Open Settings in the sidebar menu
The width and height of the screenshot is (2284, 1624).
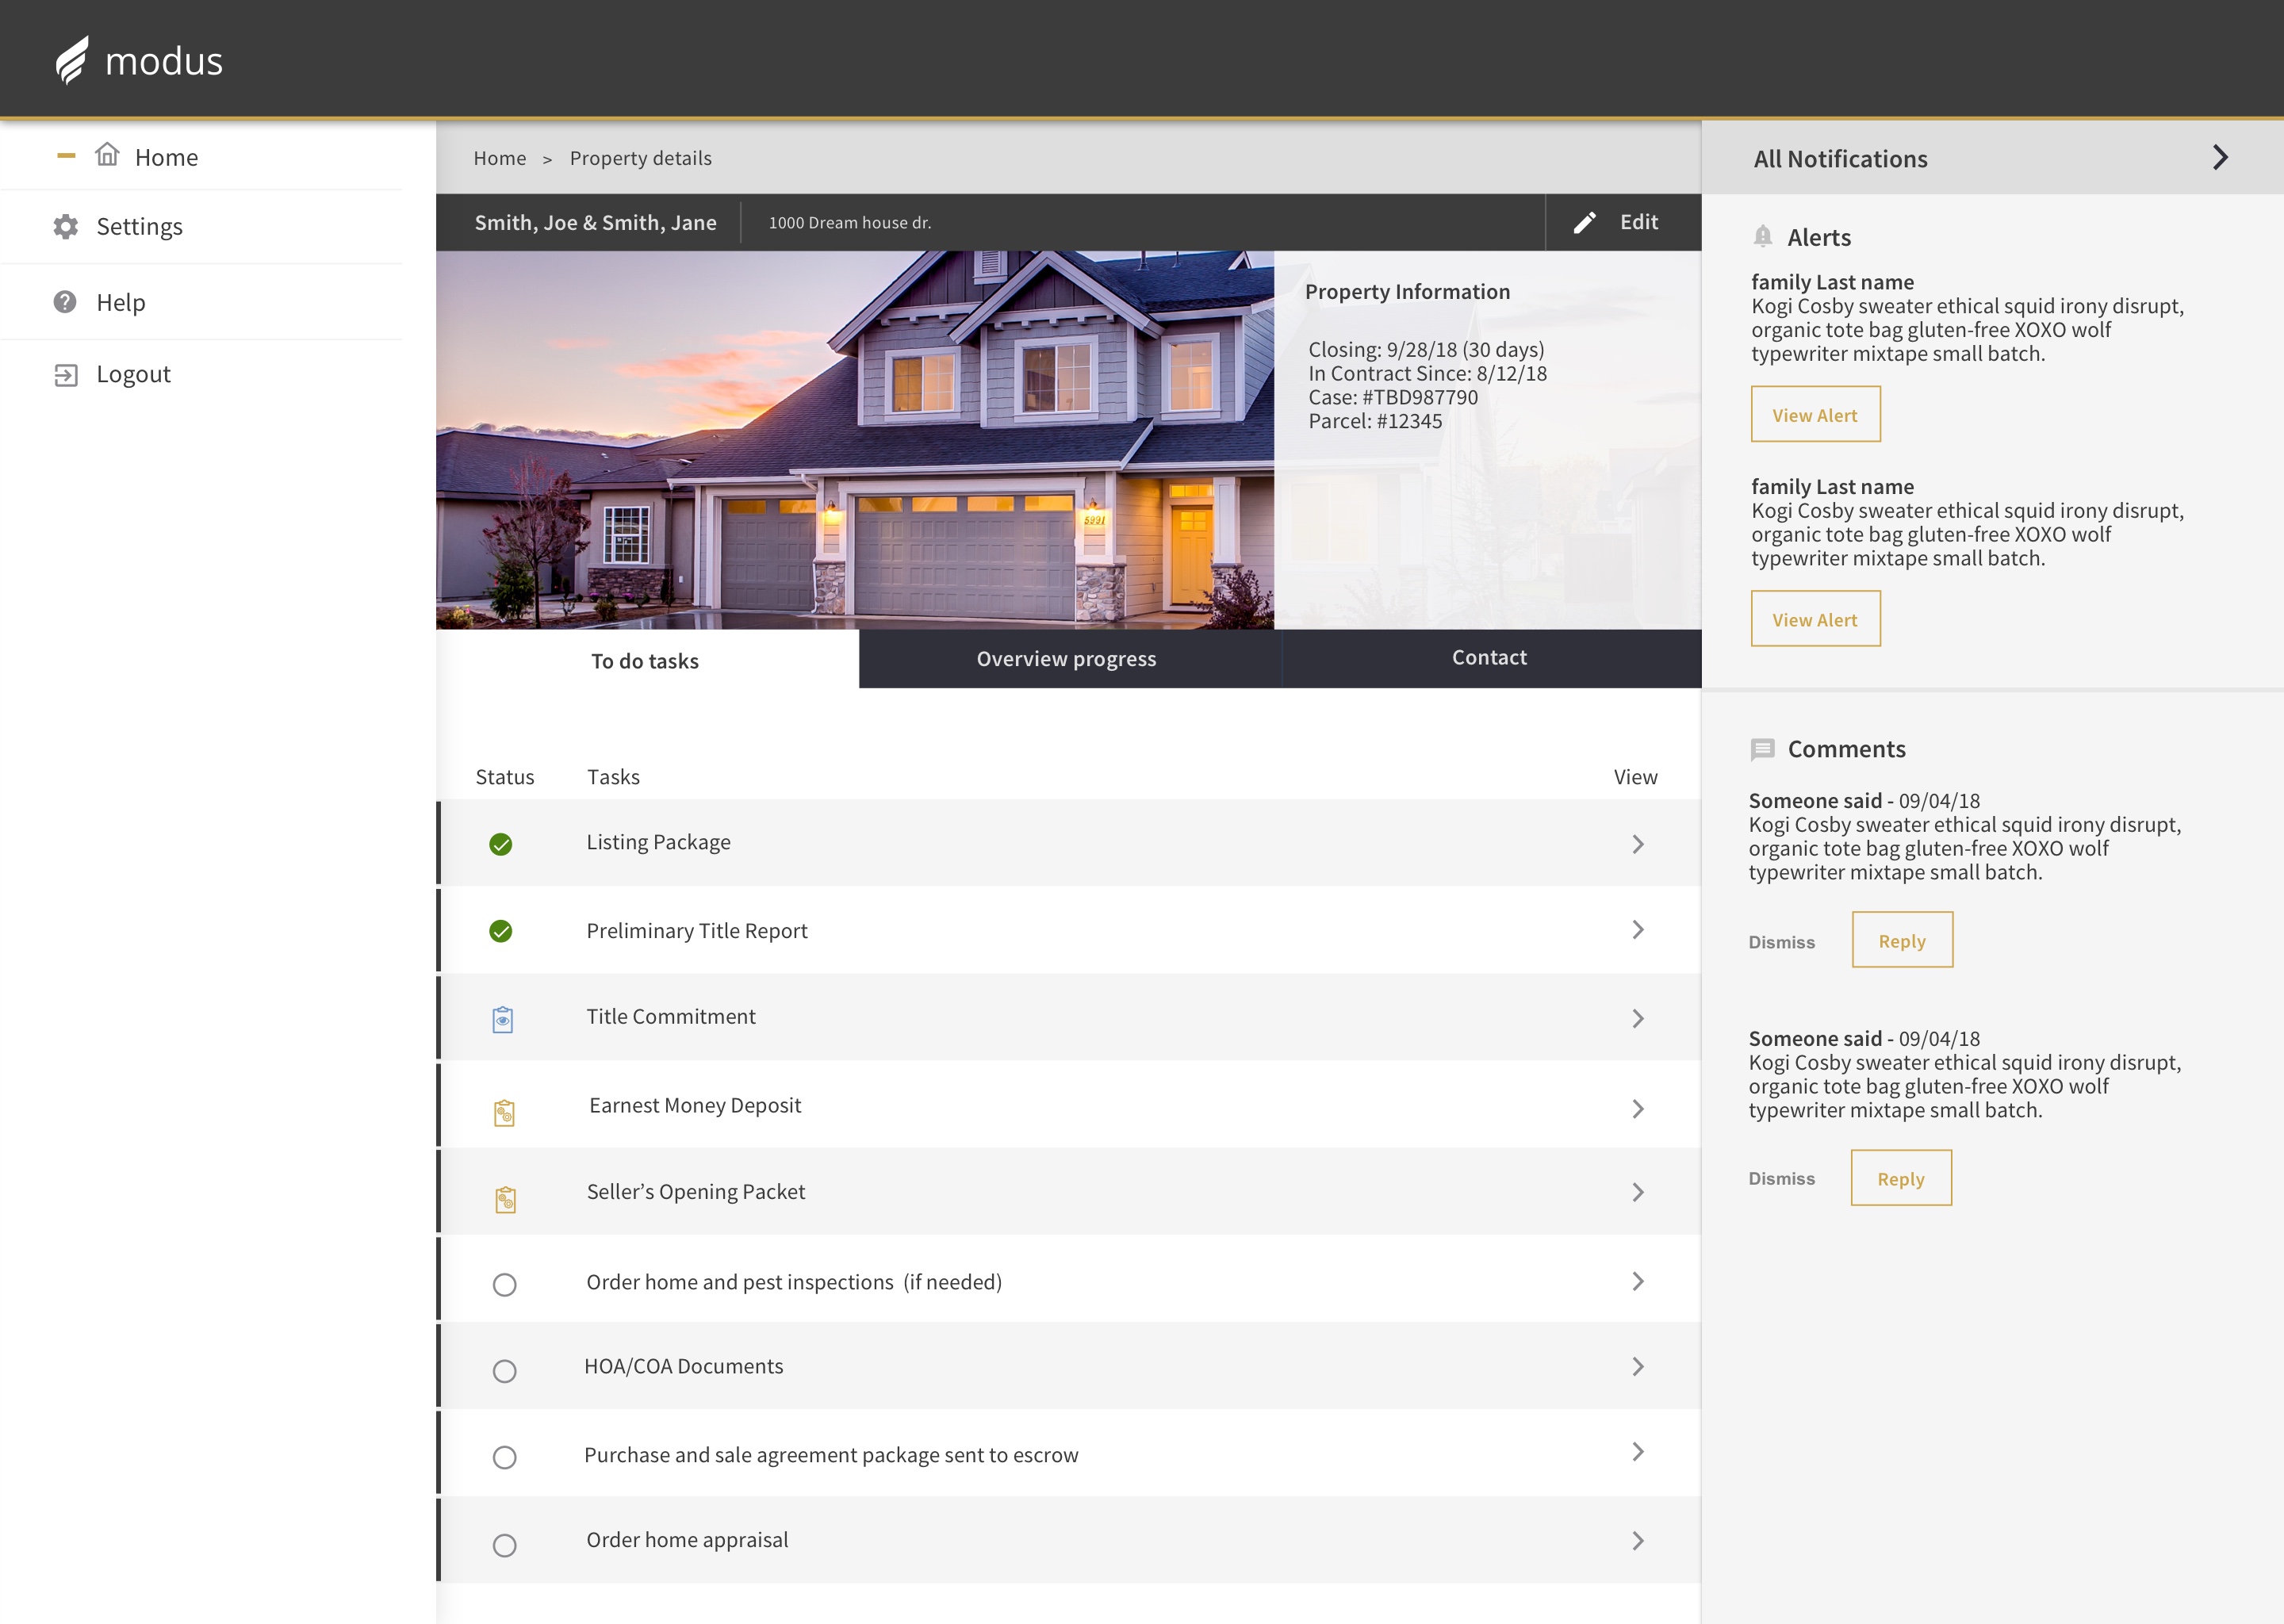pyautogui.click(x=139, y=226)
